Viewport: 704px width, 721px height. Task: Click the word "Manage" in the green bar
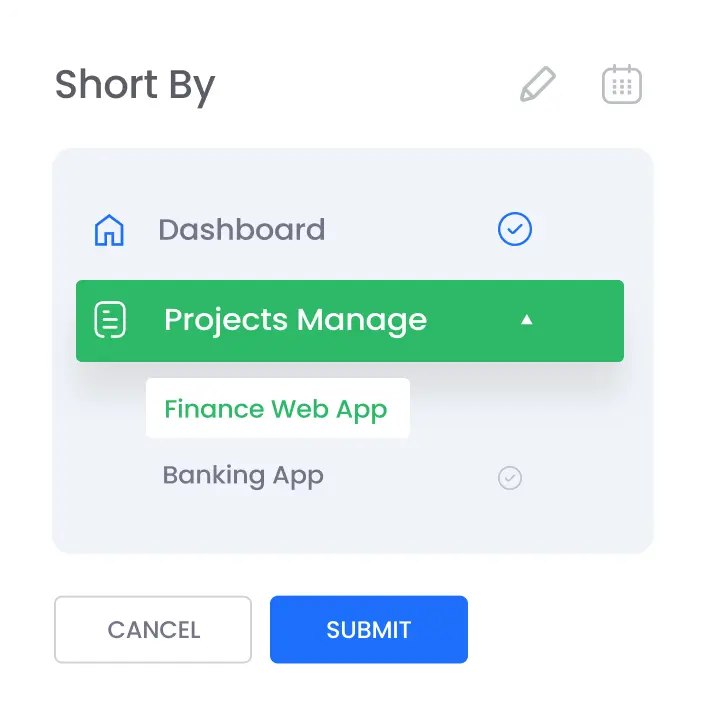tap(362, 320)
